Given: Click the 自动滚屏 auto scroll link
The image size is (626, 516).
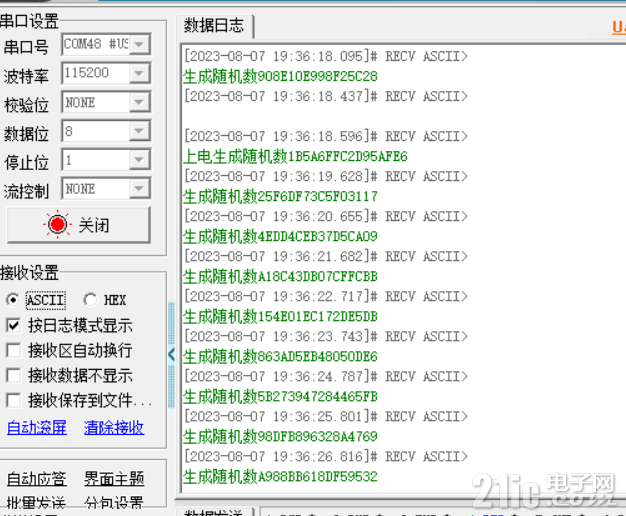Looking at the screenshot, I should [x=37, y=427].
